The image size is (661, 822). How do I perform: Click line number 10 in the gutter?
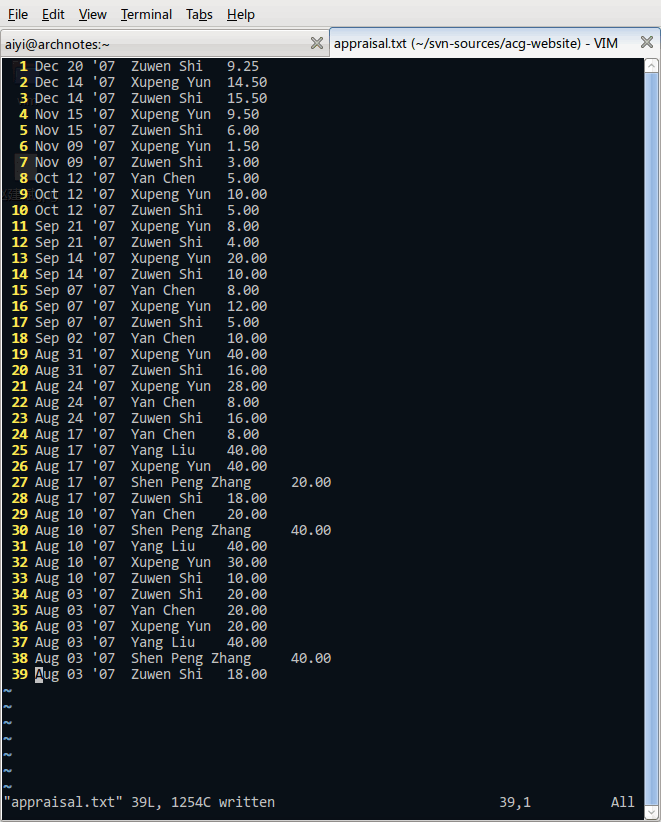(x=19, y=210)
